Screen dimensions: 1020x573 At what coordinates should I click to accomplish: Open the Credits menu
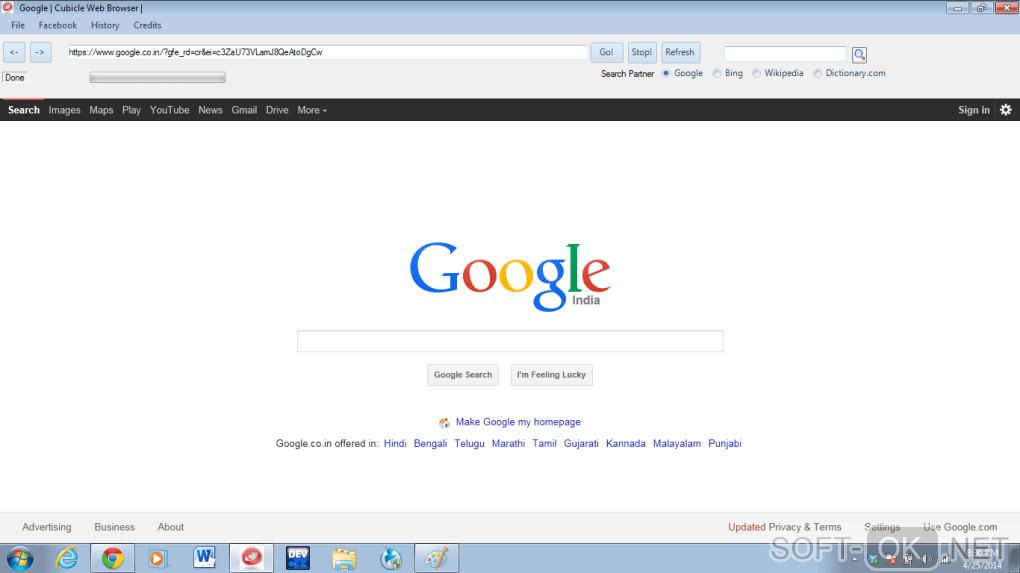pos(147,25)
